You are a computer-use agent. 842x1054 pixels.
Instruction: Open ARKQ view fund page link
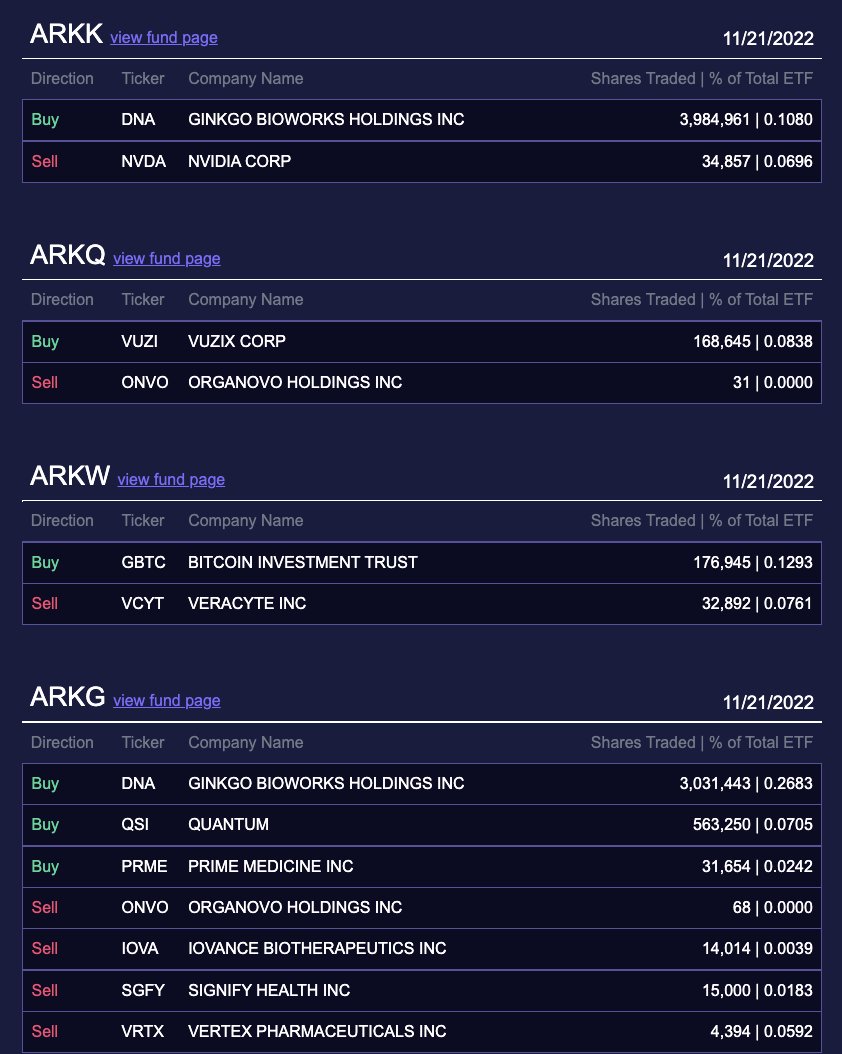(x=167, y=259)
